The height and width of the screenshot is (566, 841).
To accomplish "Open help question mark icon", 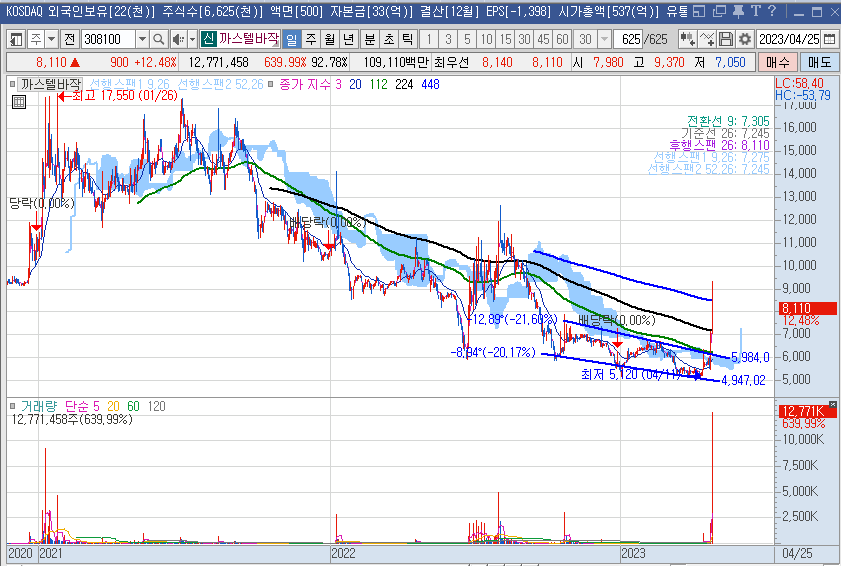I will (772, 11).
